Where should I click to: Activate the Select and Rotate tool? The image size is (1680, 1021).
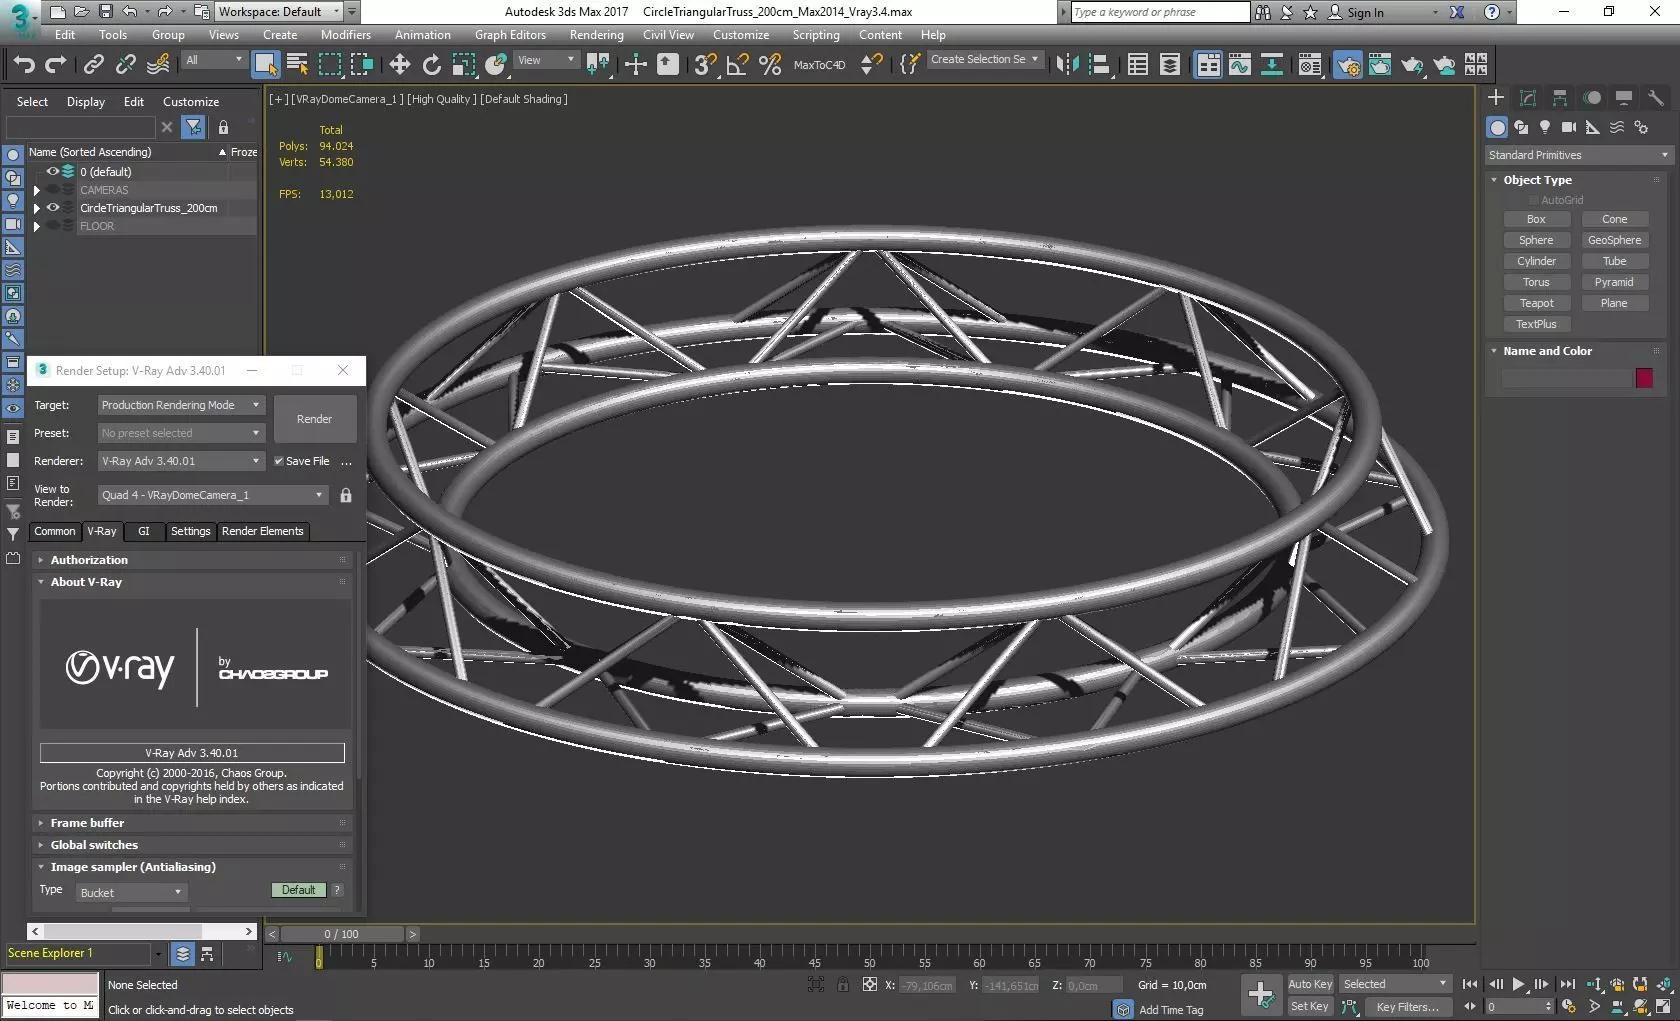pyautogui.click(x=431, y=65)
